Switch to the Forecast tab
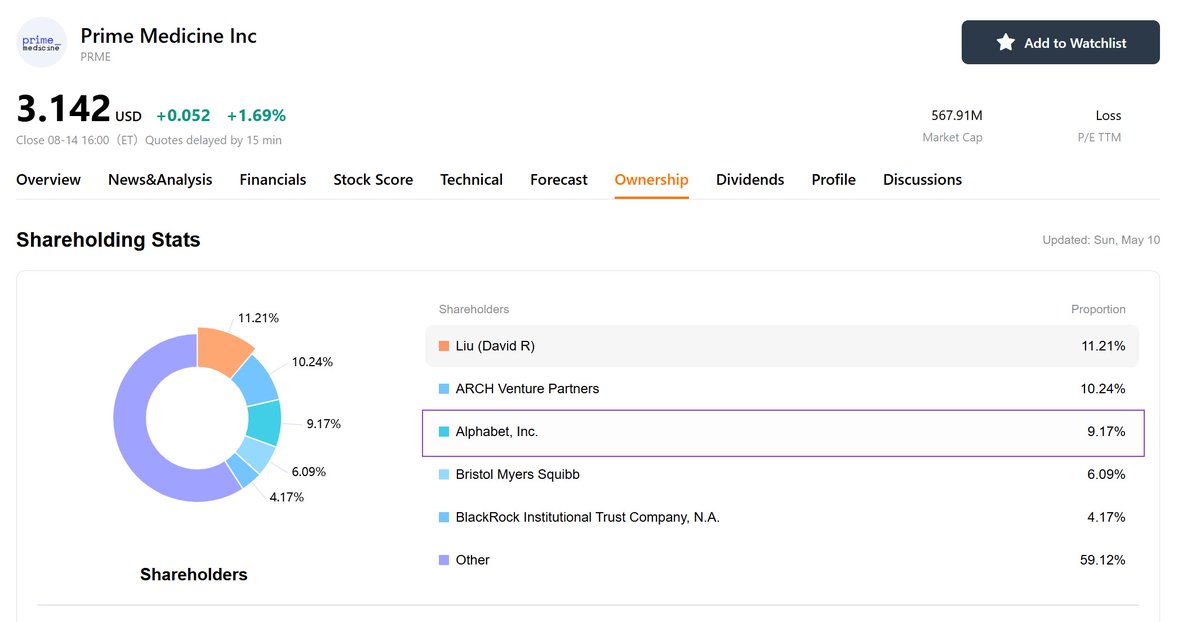Image resolution: width=1200 pixels, height=622 pixels. [x=559, y=180]
